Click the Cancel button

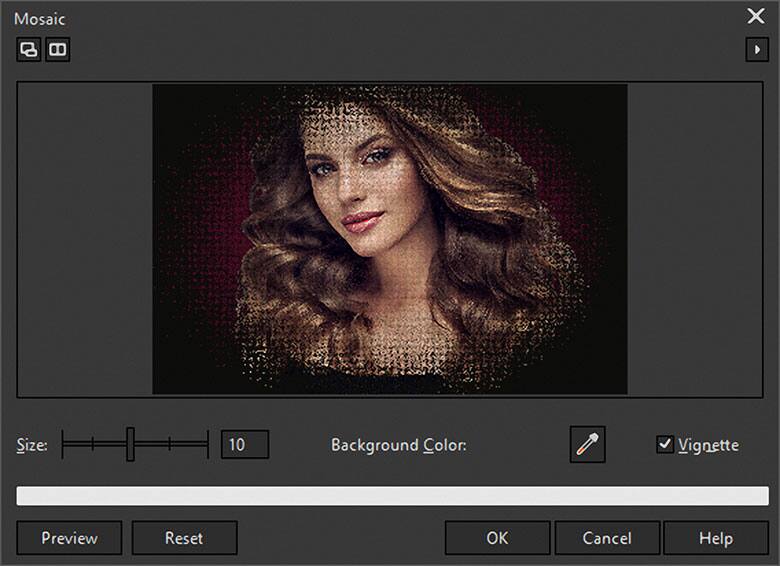click(607, 538)
